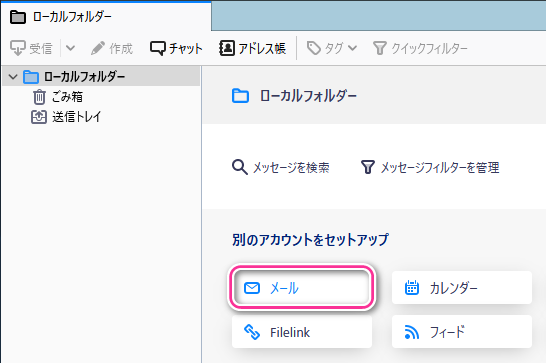Click メッセージを検索 magnifier link
Screen dimensions: 546x363
pyautogui.click(x=281, y=168)
